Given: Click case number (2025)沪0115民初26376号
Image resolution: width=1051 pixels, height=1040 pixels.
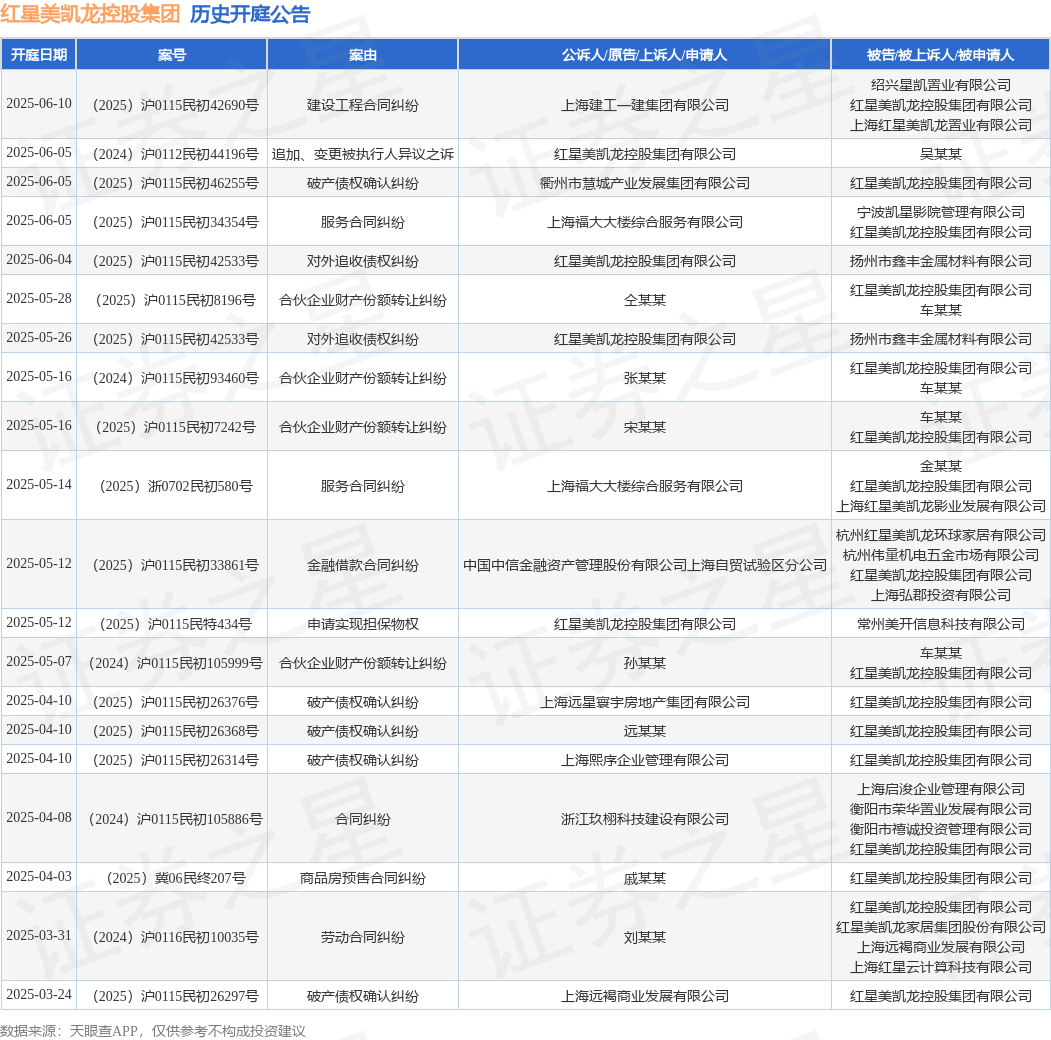Looking at the screenshot, I should (x=176, y=702).
